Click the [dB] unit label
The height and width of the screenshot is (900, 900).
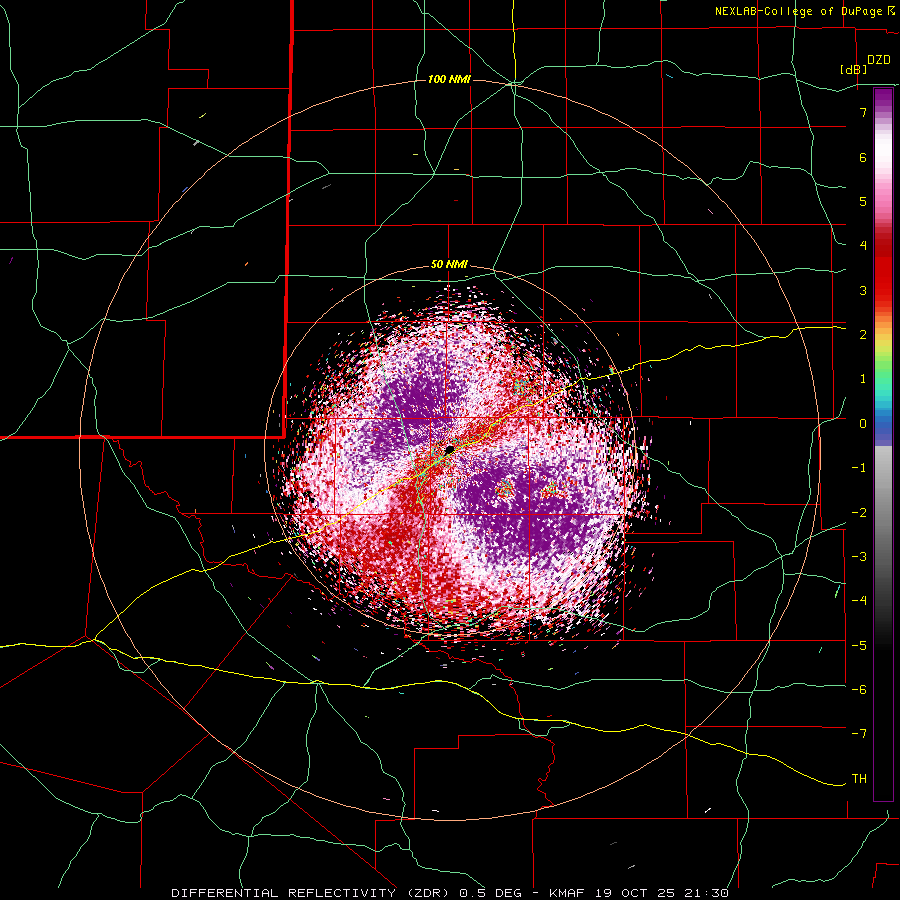click(854, 69)
